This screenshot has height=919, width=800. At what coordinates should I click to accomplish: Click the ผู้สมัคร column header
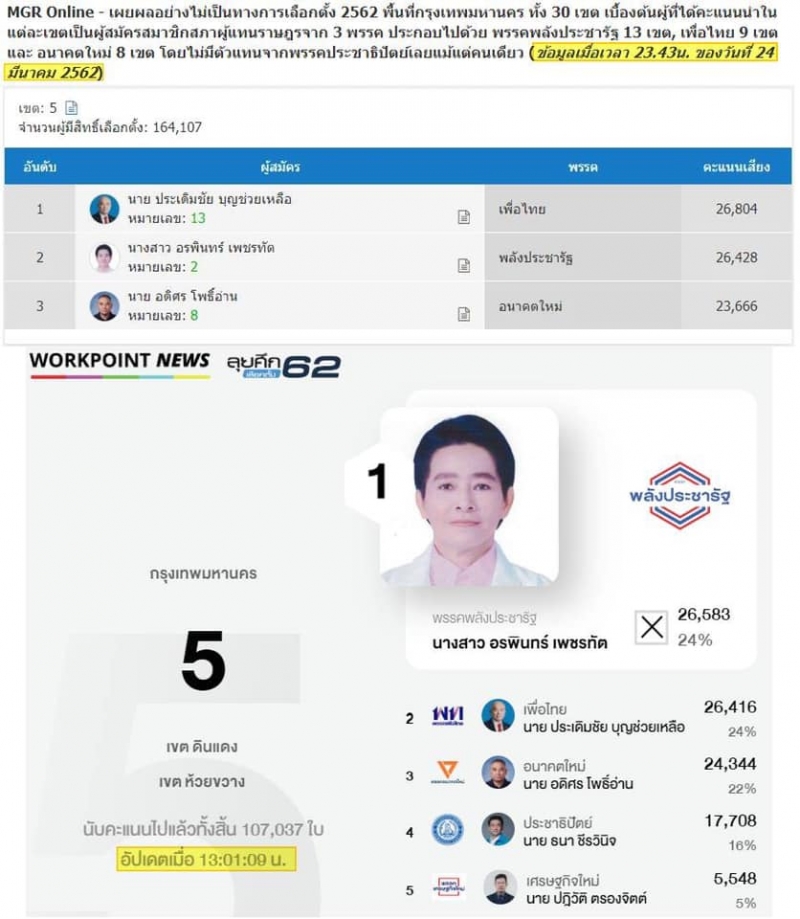click(280, 167)
